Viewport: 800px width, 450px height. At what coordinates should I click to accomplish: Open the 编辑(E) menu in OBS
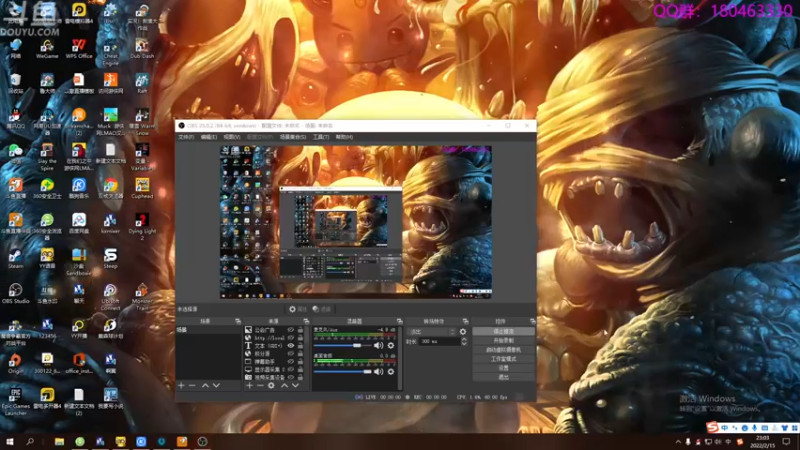point(209,137)
